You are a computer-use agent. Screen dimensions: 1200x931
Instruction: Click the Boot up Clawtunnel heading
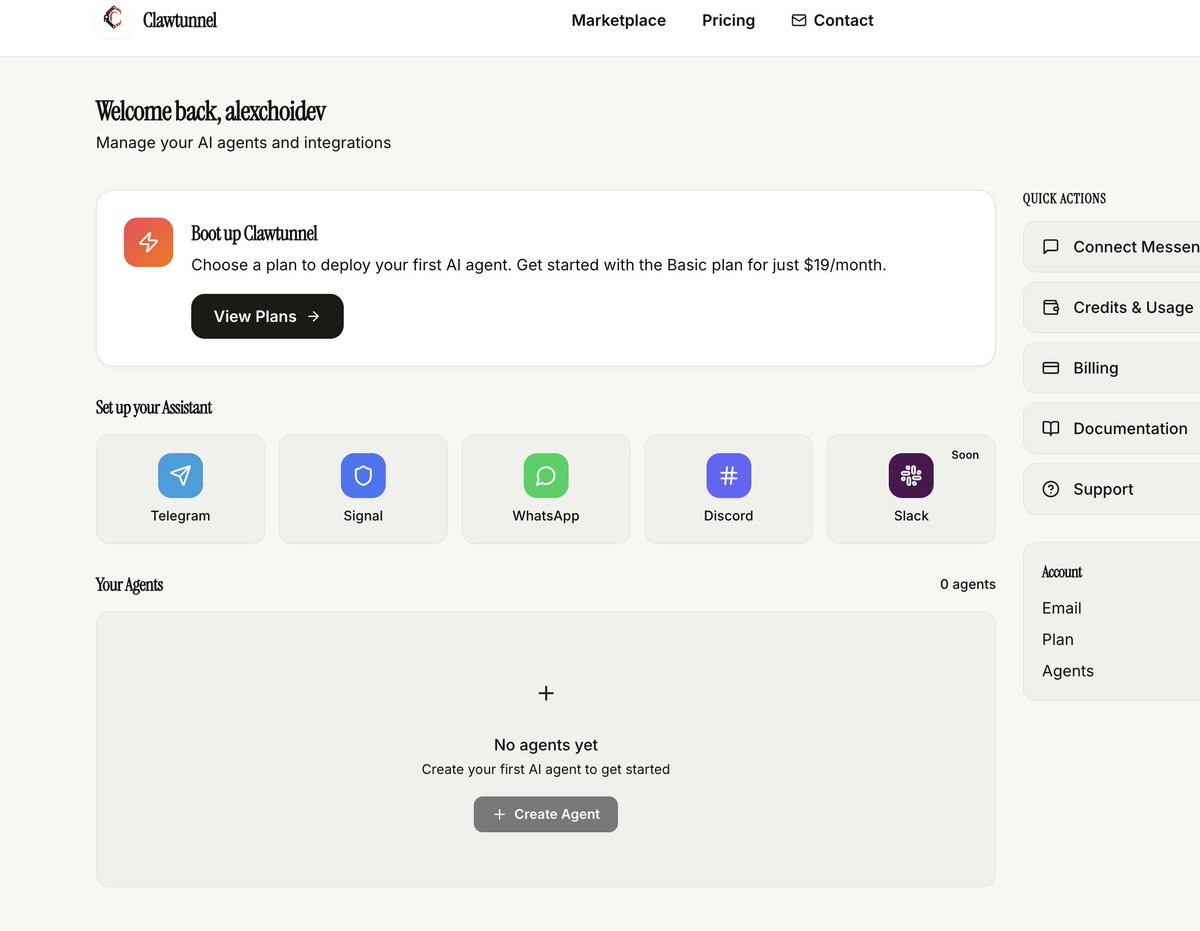tap(254, 234)
